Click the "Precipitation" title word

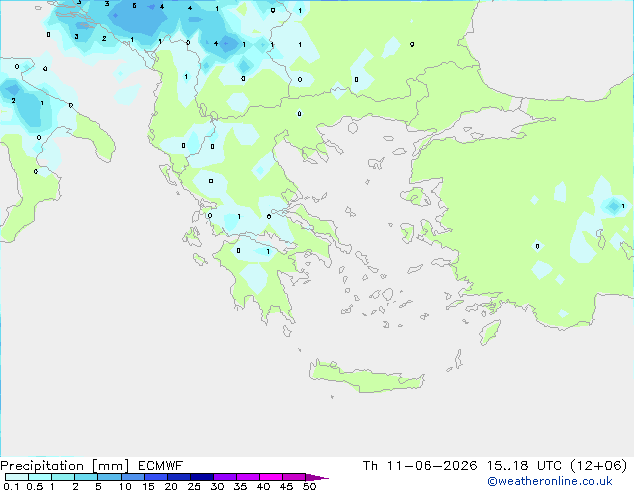pyautogui.click(x=42, y=466)
